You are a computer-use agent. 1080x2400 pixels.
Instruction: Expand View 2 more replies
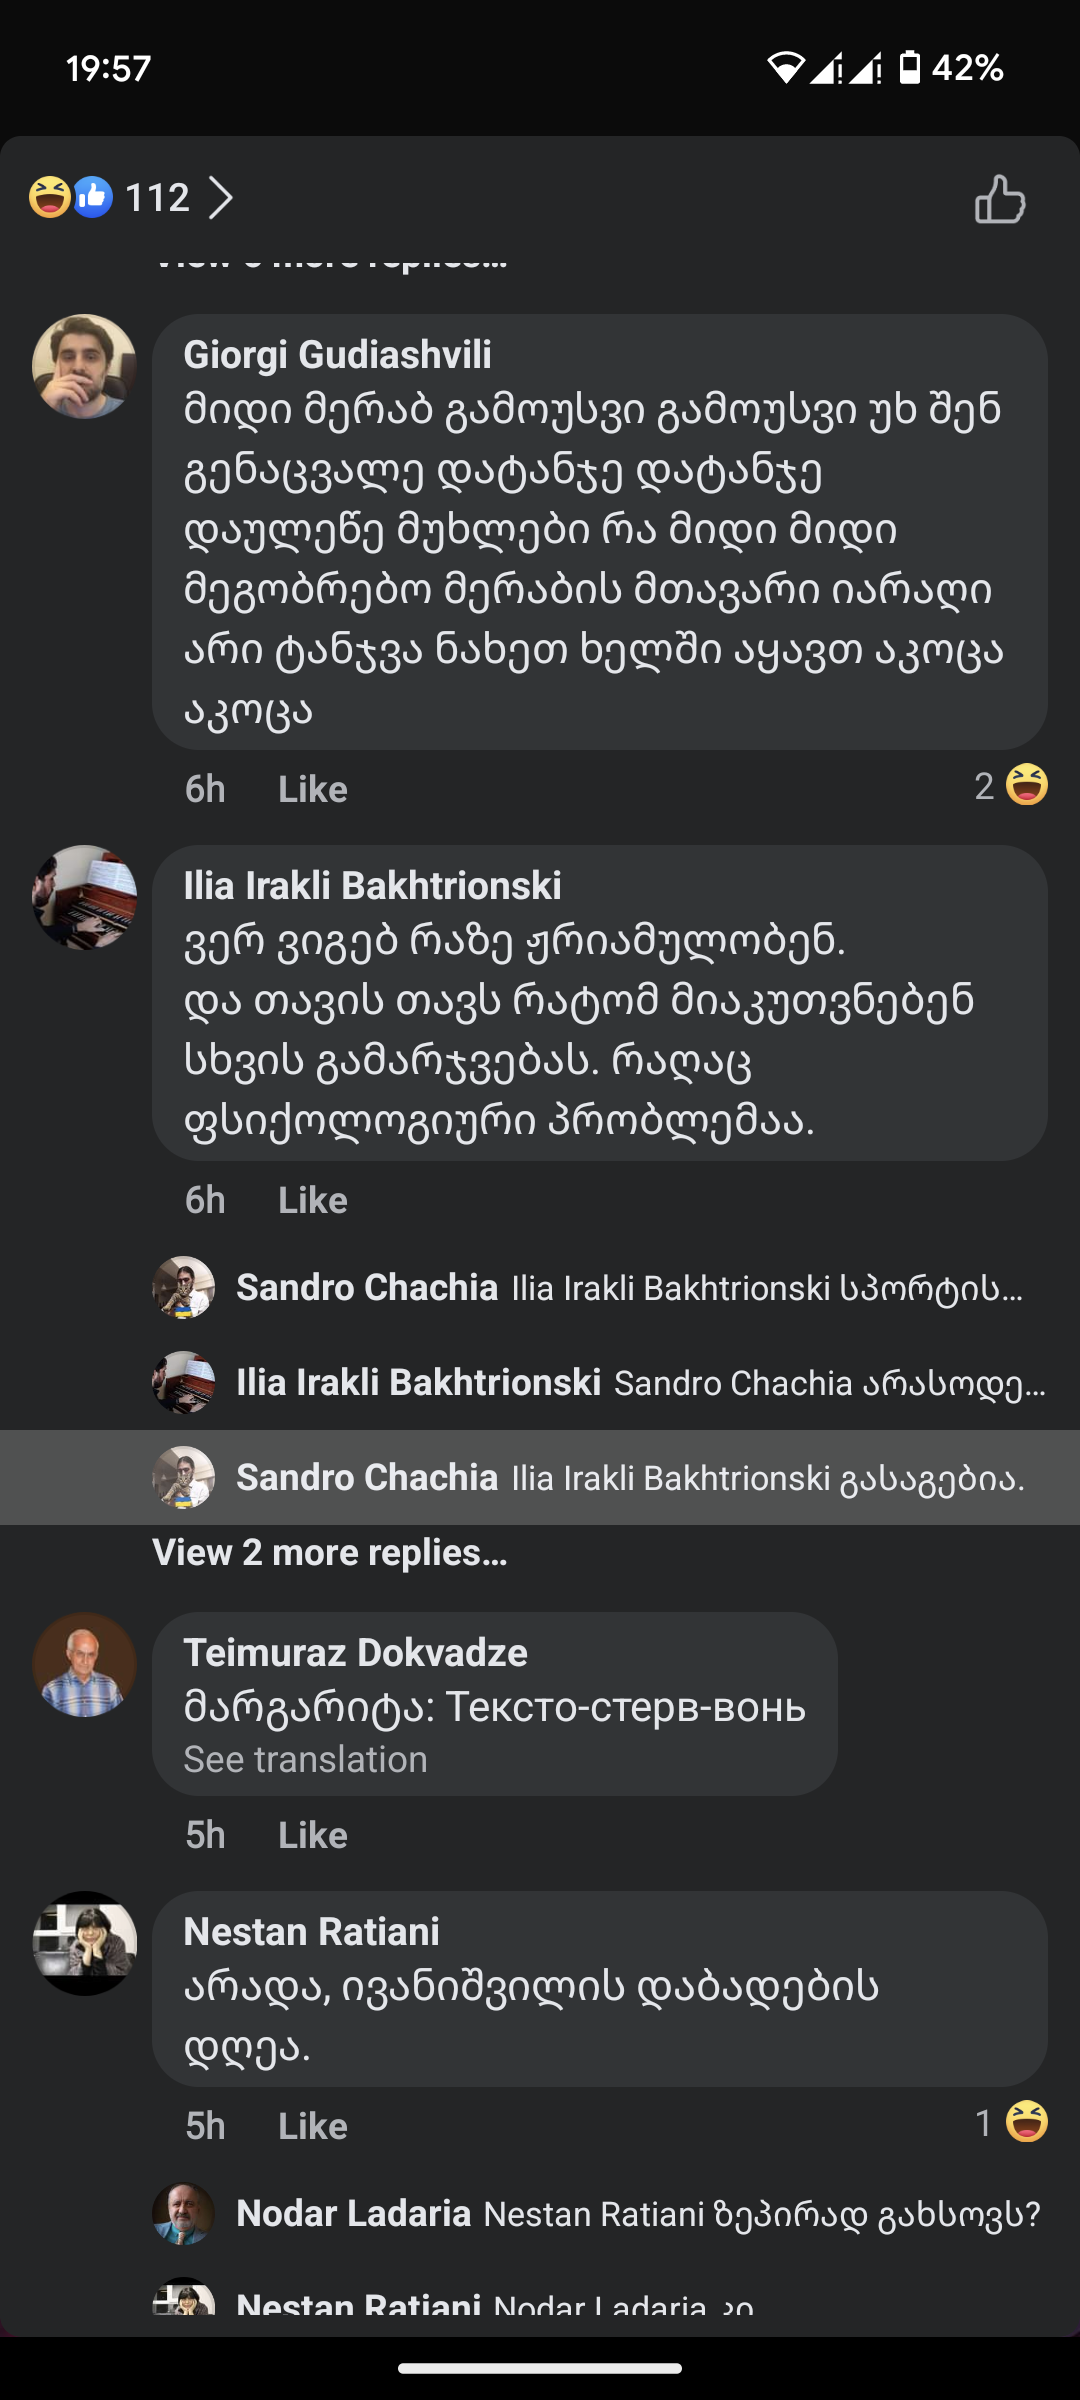click(x=330, y=1553)
